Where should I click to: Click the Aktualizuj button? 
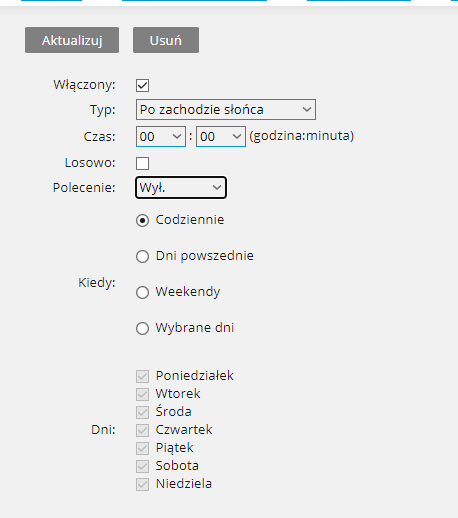[72, 40]
